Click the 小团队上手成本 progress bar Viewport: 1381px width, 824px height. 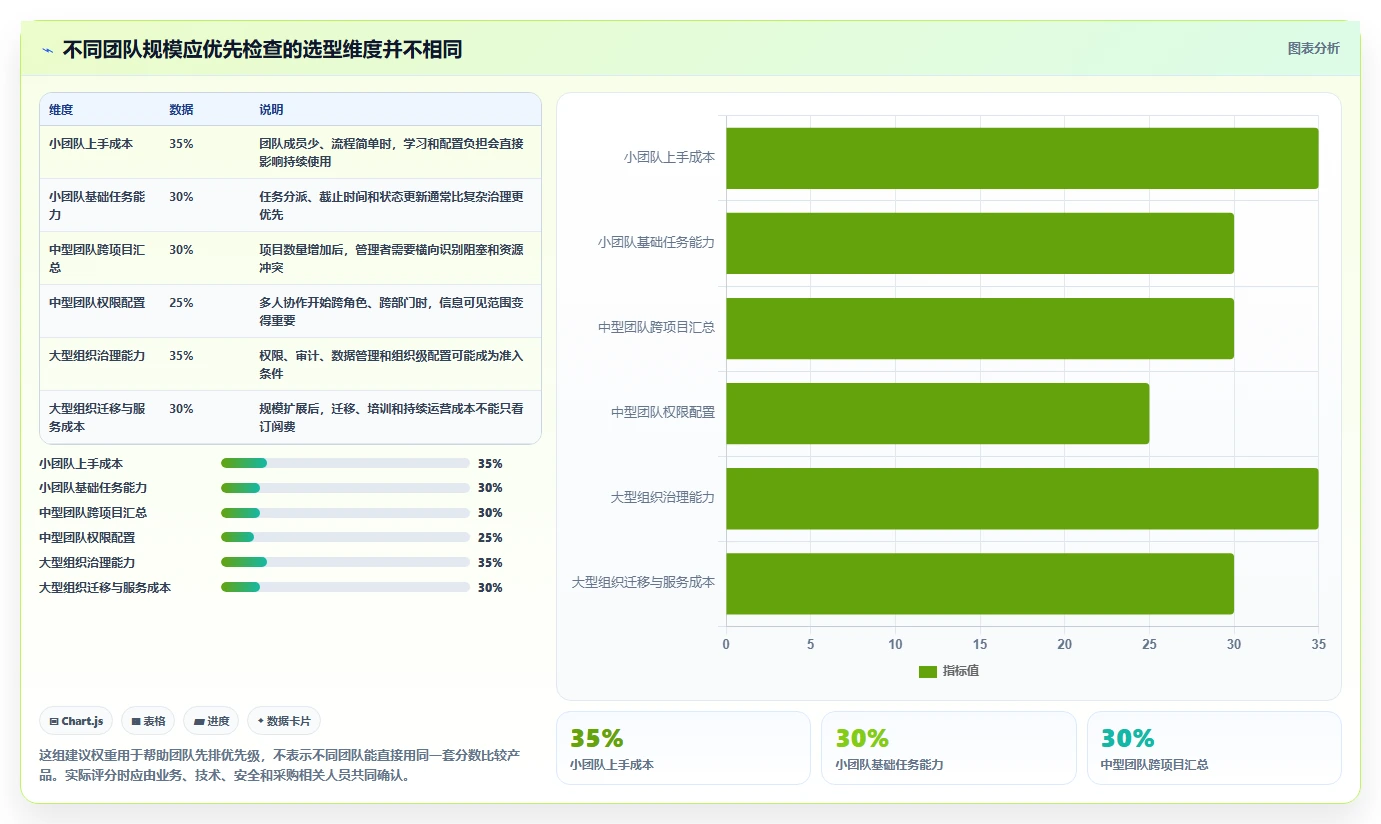point(345,463)
